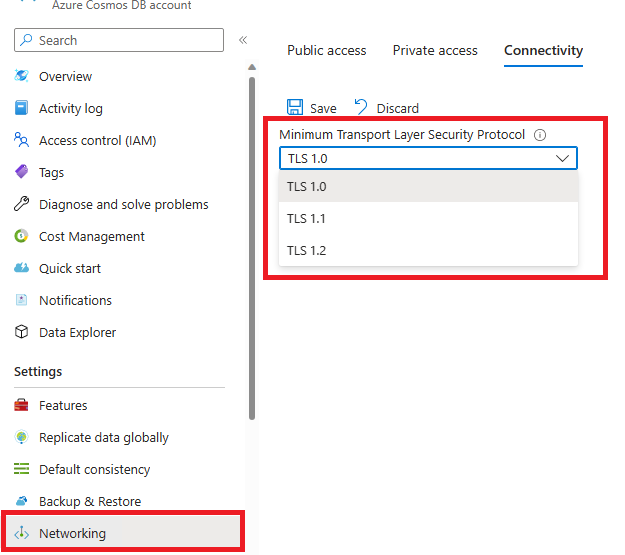Screen dimensions: 625x555
Task: Click the Overview globe icon
Action: pos(21,77)
